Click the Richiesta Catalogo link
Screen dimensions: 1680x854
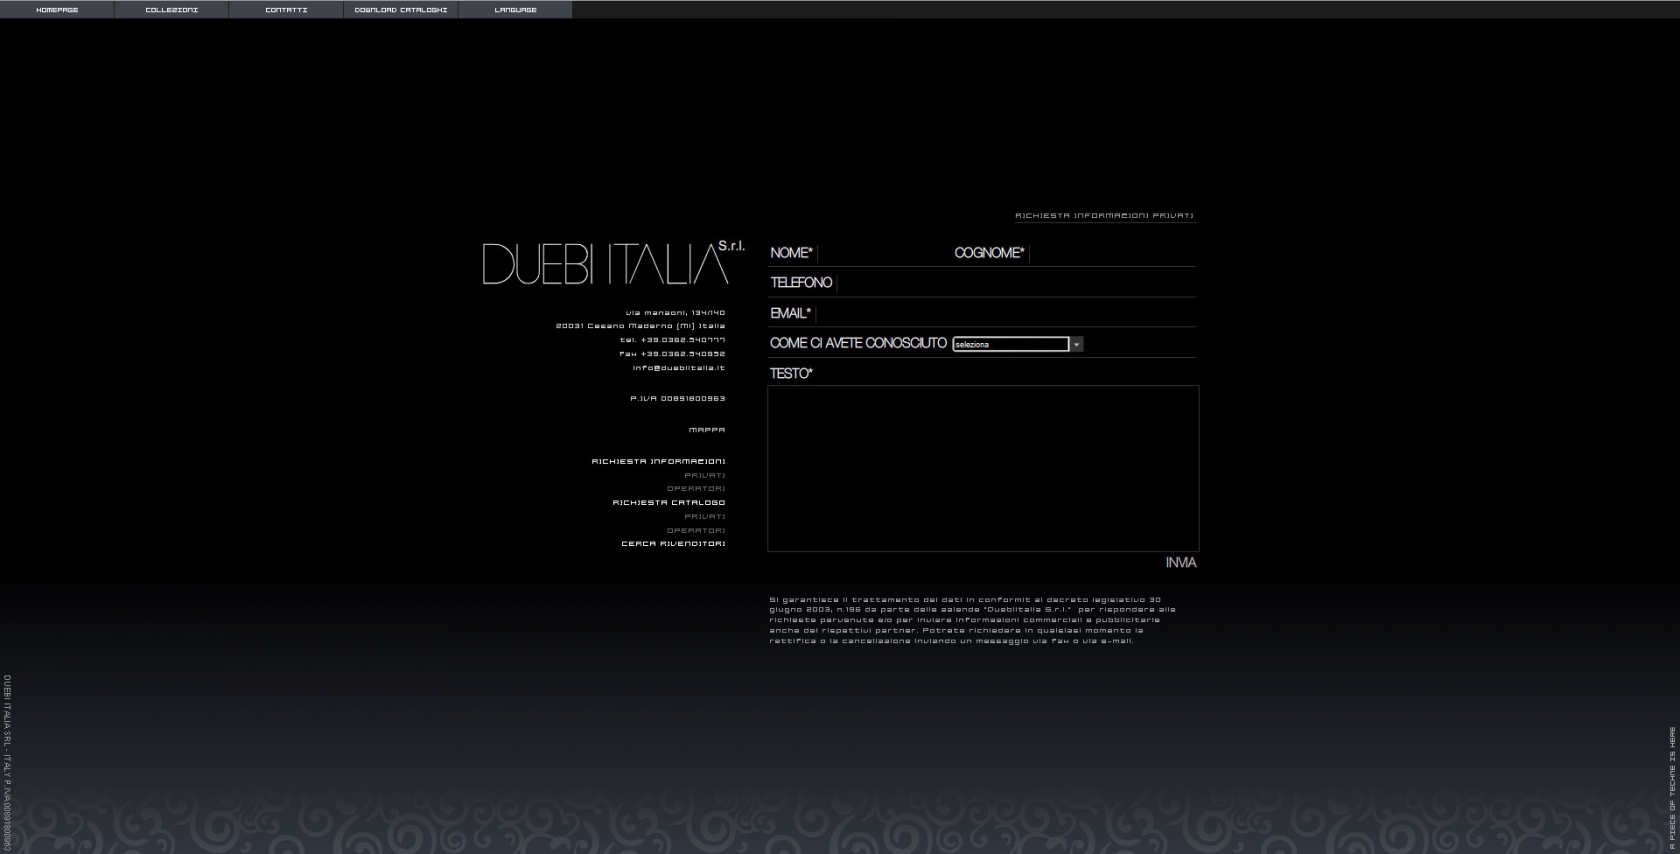pos(669,503)
